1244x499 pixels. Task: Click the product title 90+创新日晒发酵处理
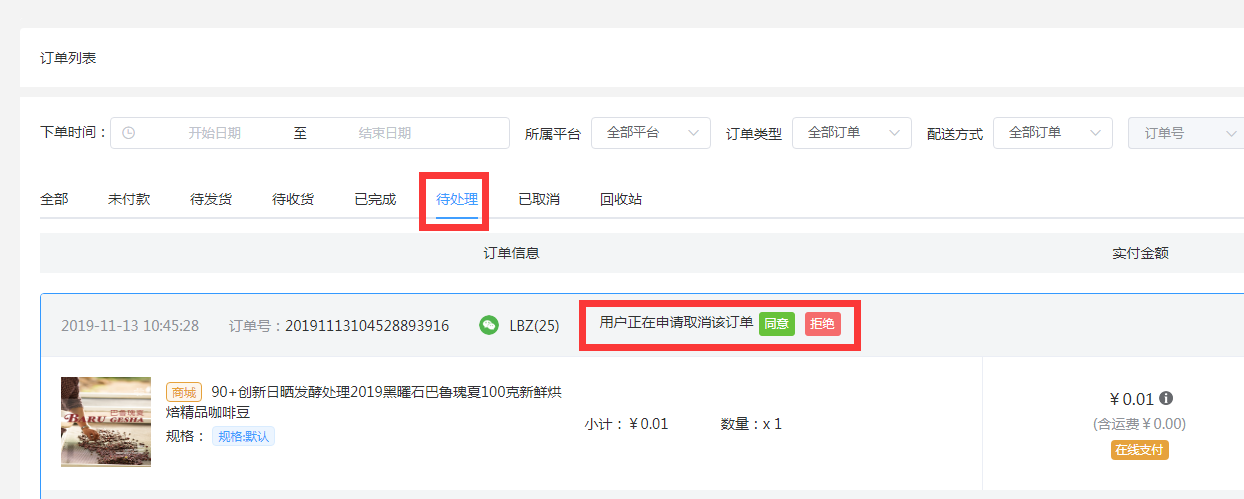click(364, 402)
